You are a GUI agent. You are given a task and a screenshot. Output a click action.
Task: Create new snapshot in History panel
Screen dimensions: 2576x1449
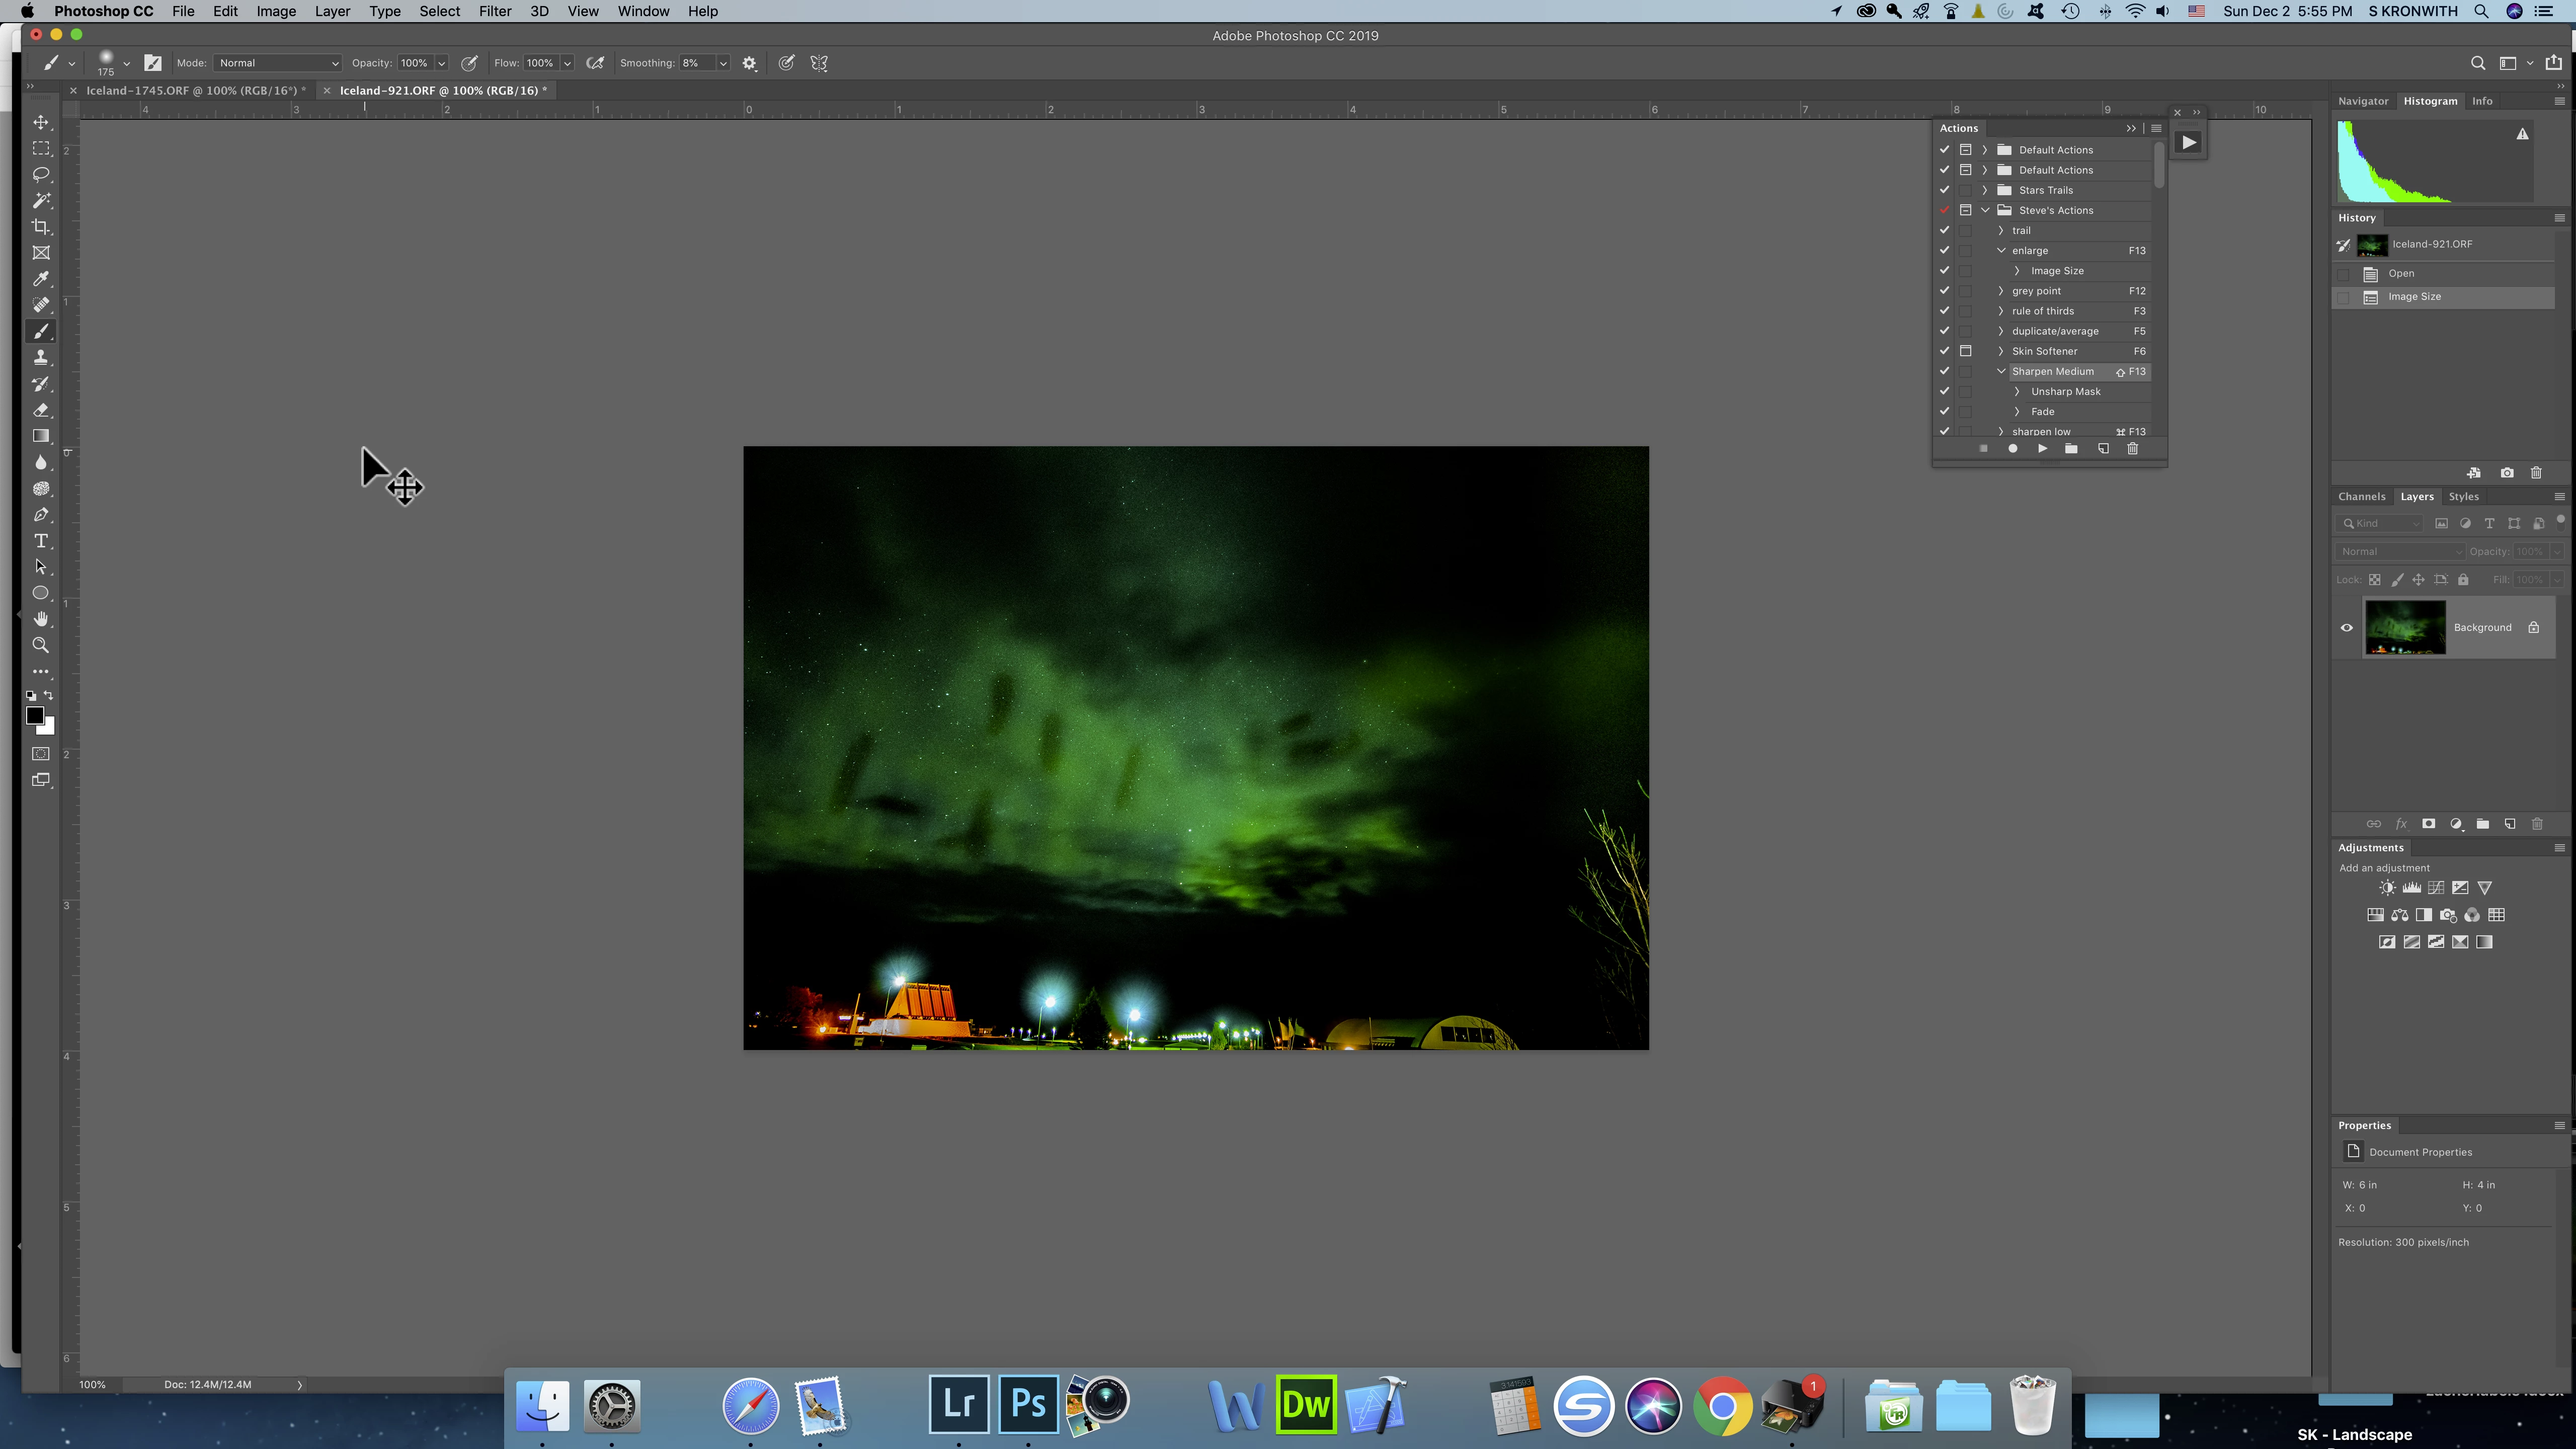point(2506,473)
